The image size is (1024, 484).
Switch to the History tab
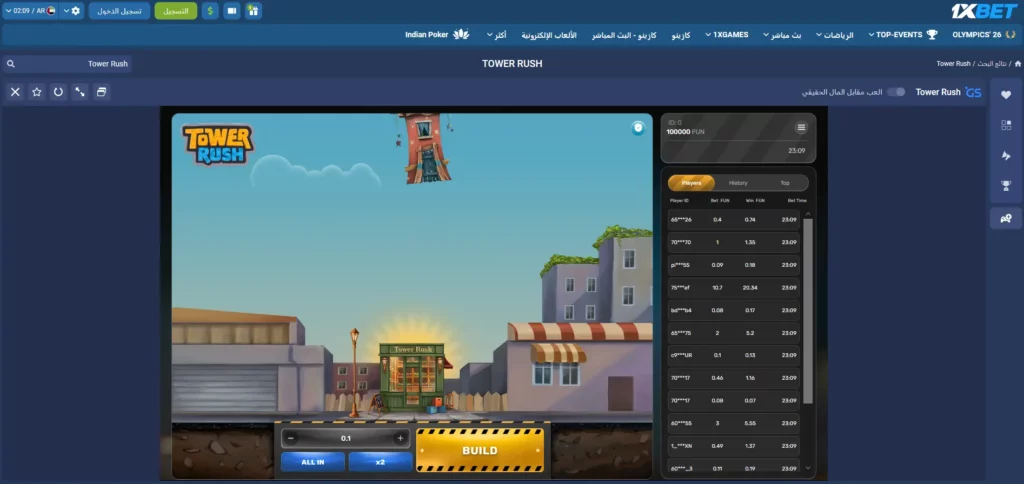coord(738,183)
